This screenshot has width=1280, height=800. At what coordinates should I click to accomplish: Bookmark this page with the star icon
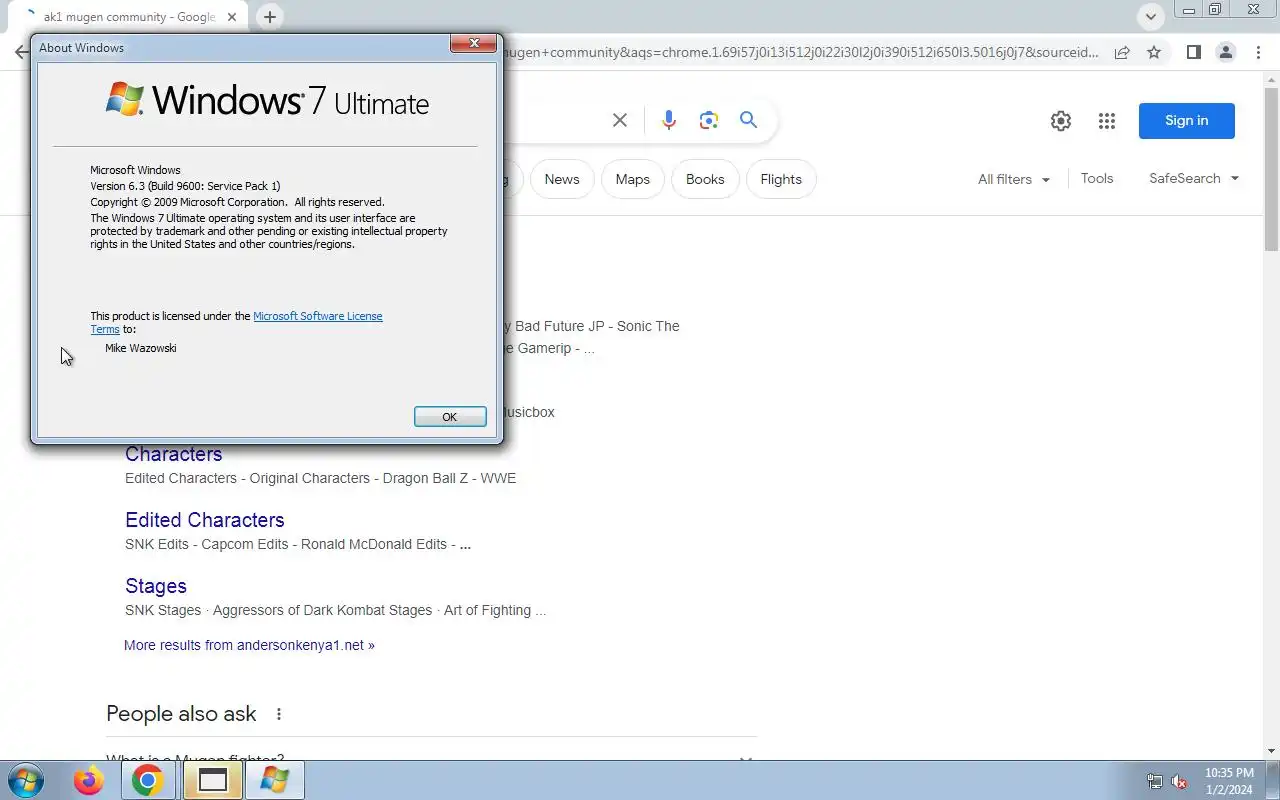pyautogui.click(x=1154, y=52)
